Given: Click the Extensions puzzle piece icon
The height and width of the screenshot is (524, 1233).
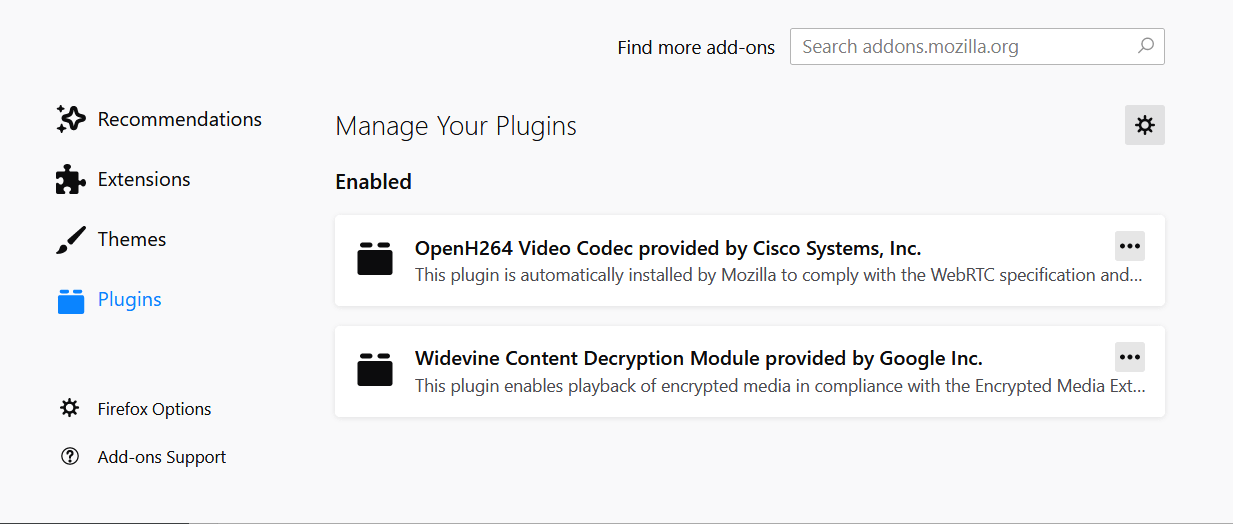Looking at the screenshot, I should tap(71, 180).
